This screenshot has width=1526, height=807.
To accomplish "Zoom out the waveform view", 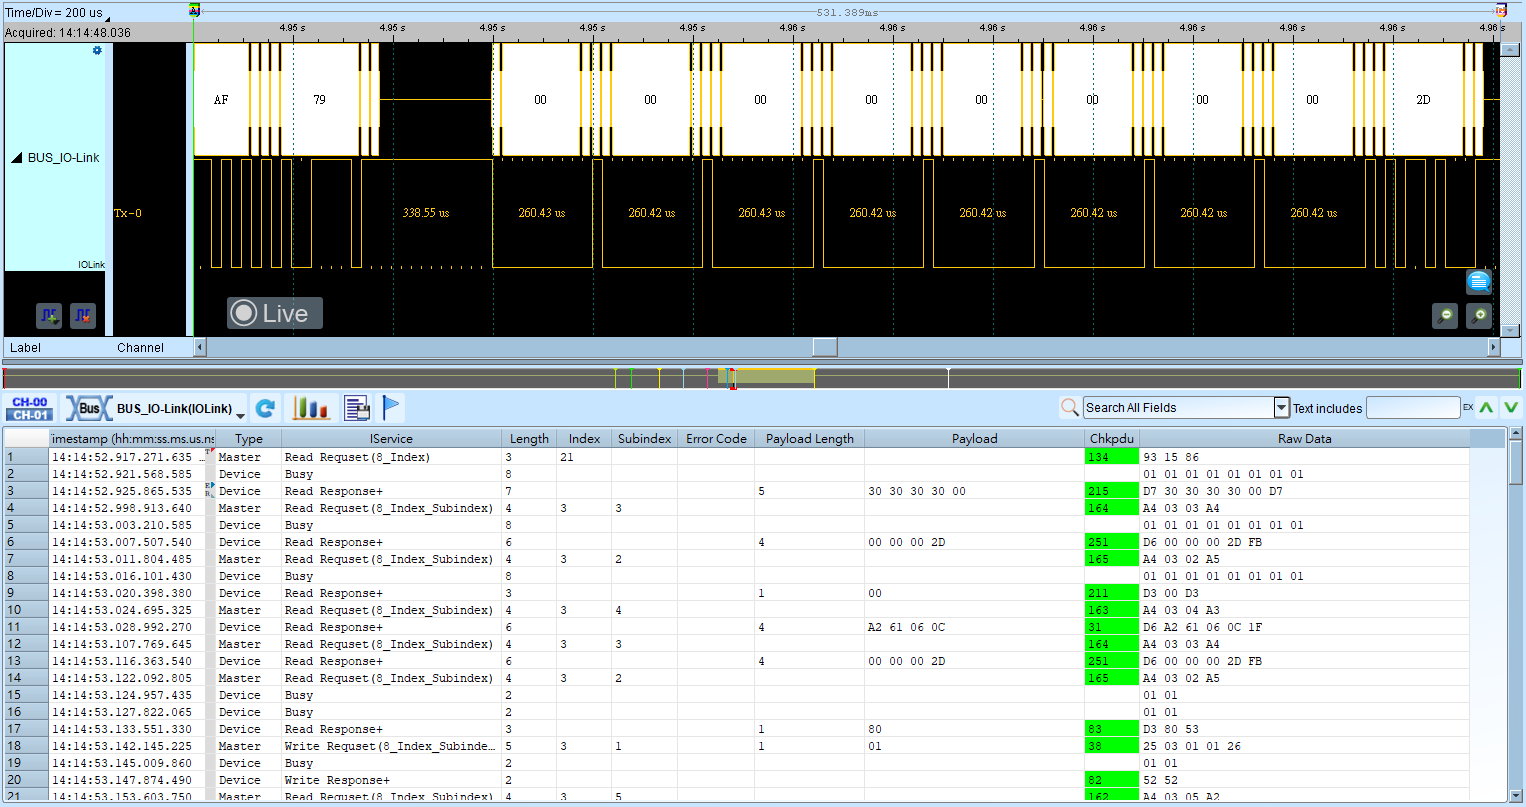I will 1445,316.
